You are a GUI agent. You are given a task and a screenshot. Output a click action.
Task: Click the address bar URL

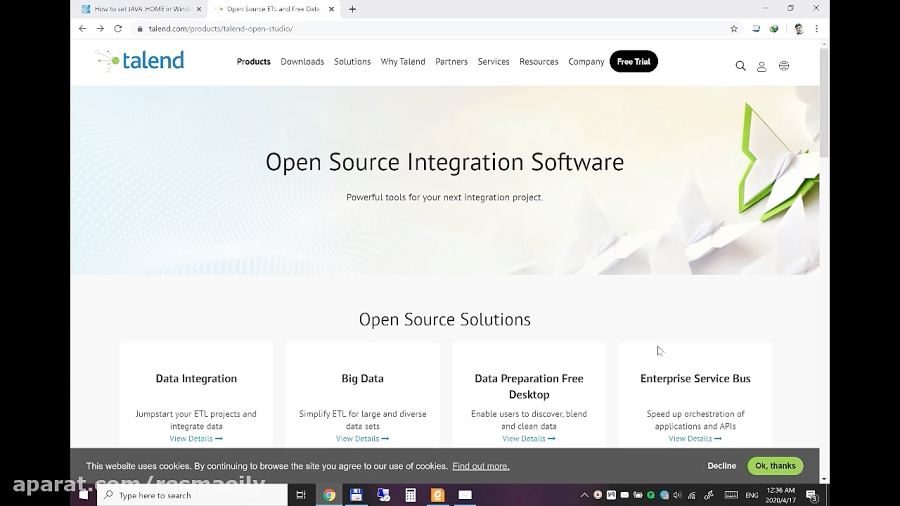click(220, 29)
